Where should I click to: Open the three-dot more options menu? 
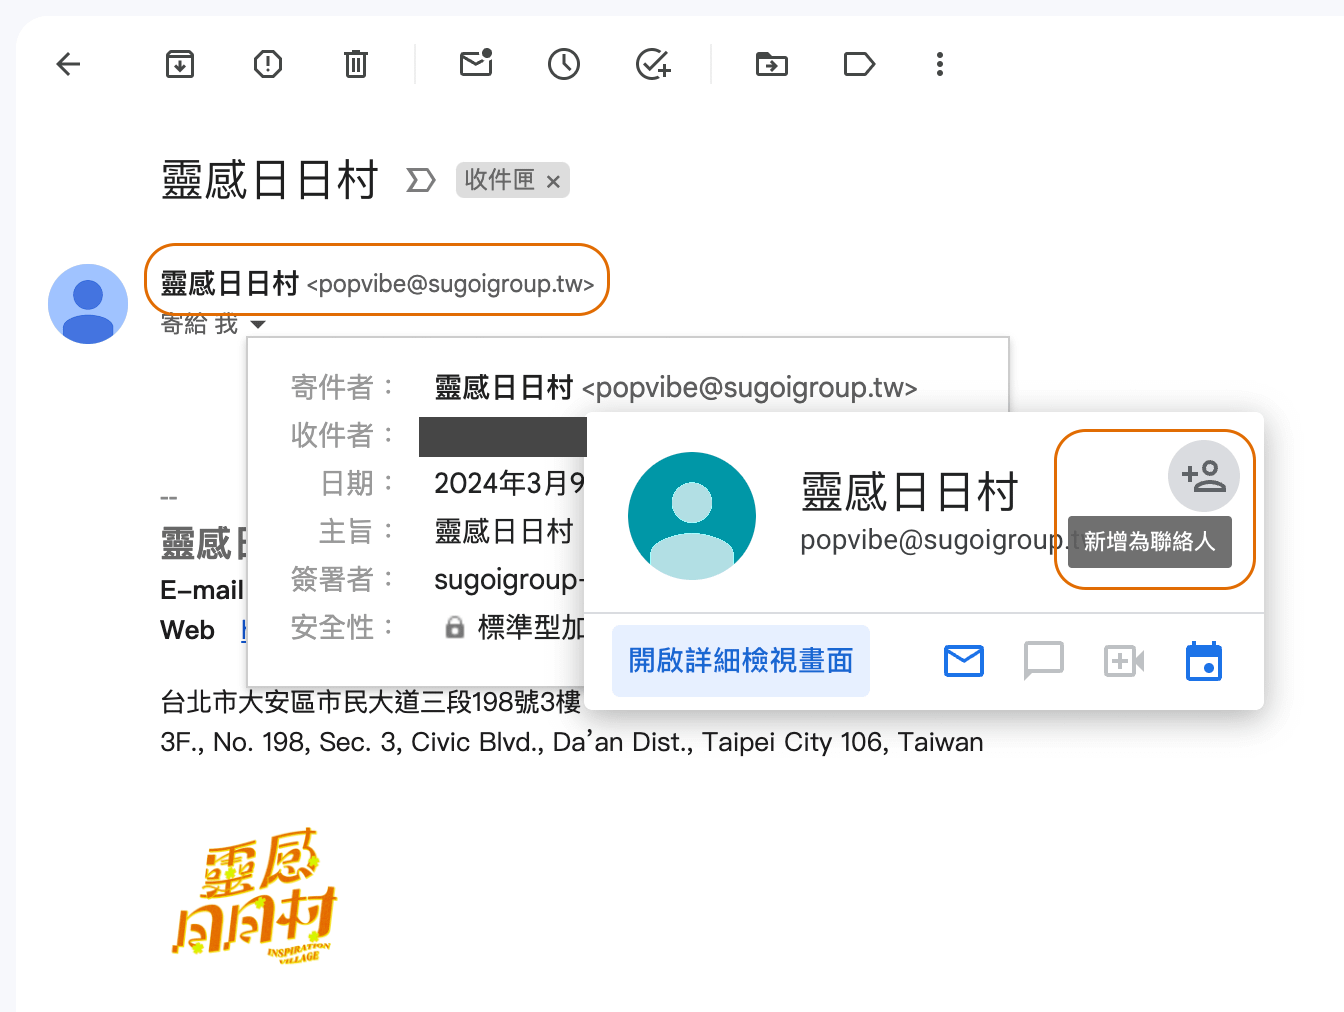(939, 65)
